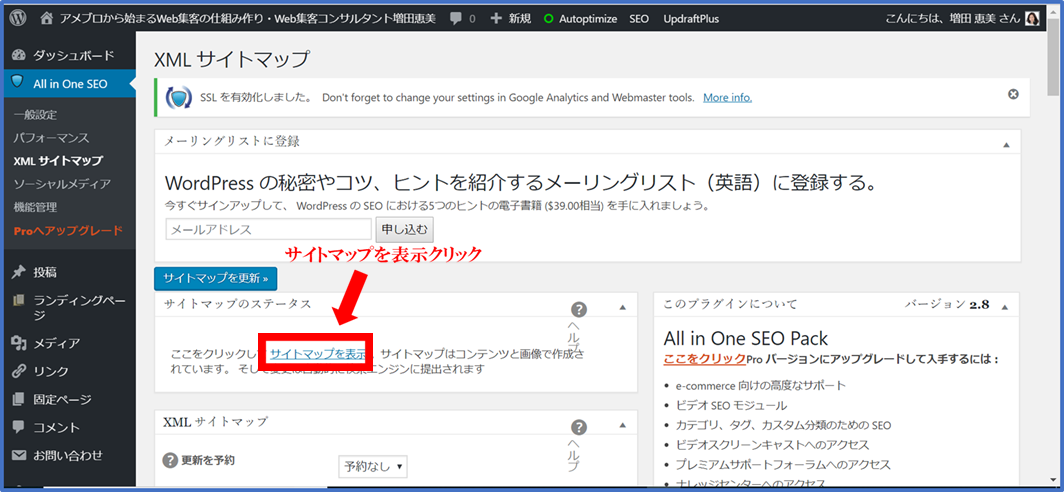The width and height of the screenshot is (1064, 492).
Task: Open the サイトマップを表示 link
Action: point(318,354)
